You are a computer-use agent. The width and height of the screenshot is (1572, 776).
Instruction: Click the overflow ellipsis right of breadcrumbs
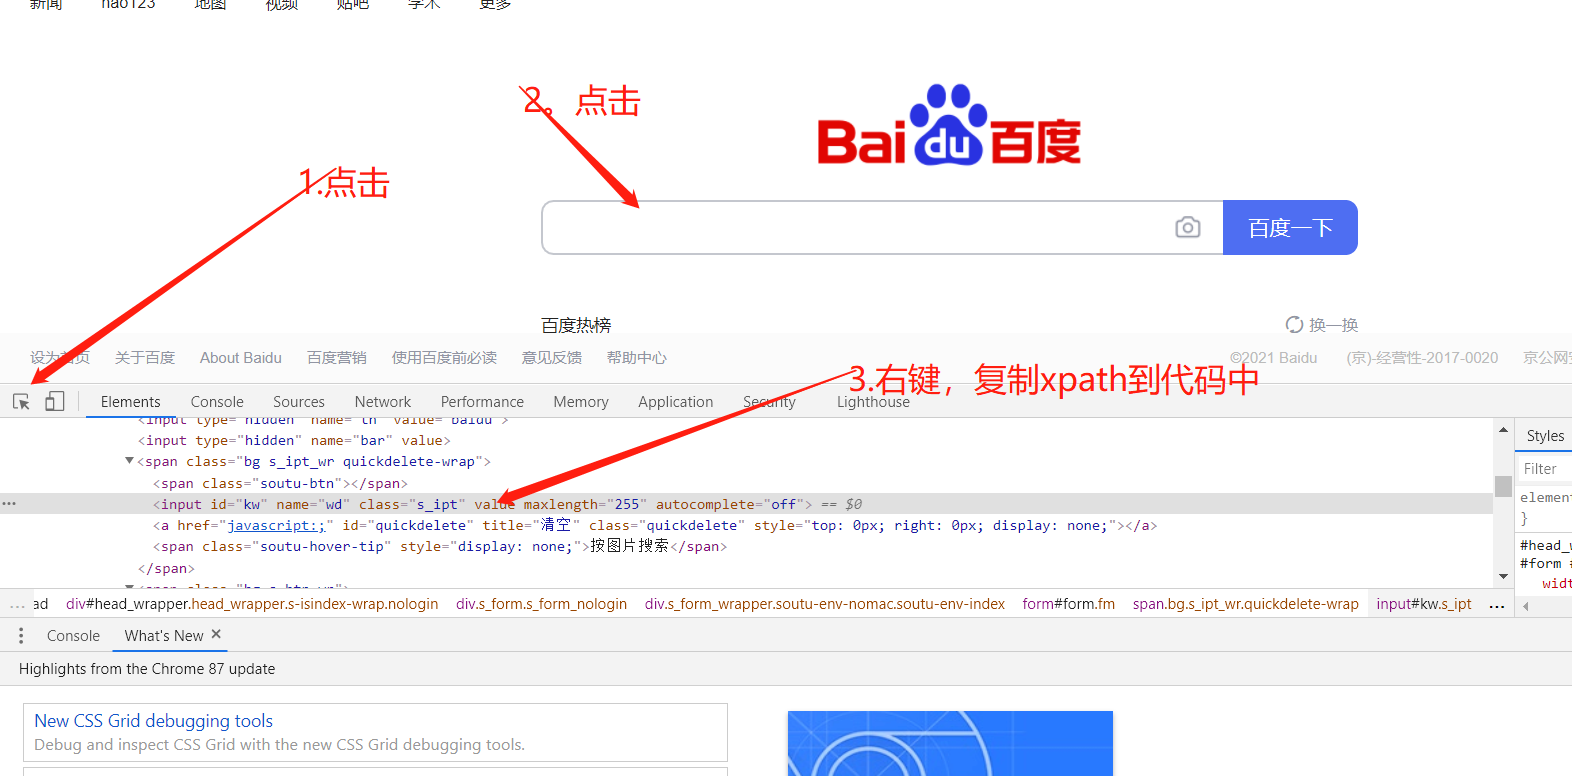click(x=1496, y=605)
